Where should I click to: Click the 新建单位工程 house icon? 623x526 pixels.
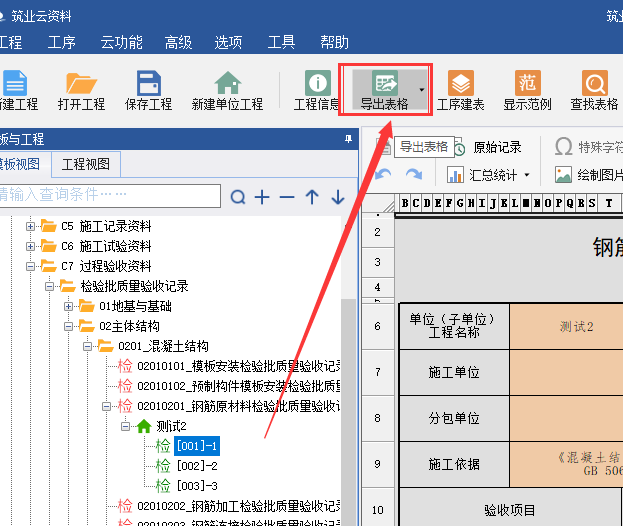coord(227,91)
